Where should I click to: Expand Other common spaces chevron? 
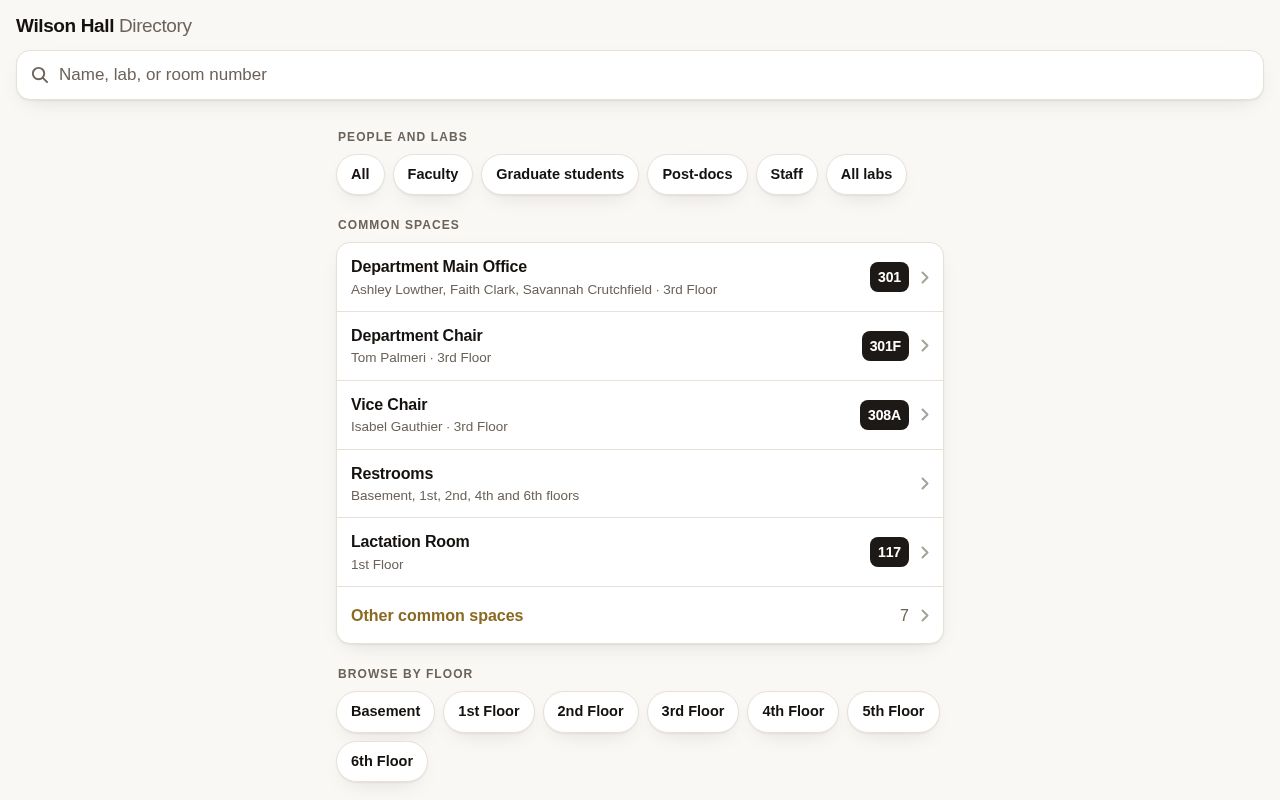pyautogui.click(x=925, y=616)
